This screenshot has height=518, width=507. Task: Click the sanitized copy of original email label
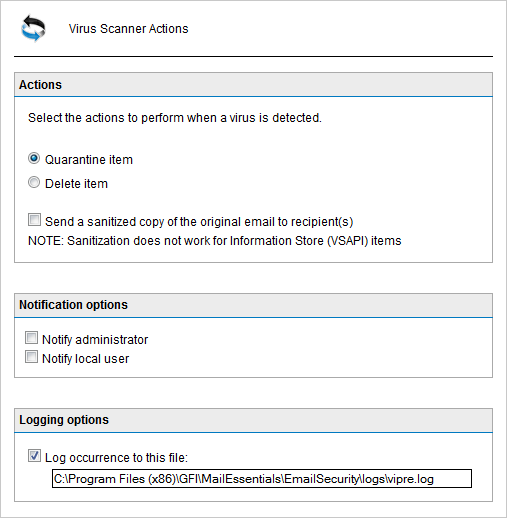(199, 222)
